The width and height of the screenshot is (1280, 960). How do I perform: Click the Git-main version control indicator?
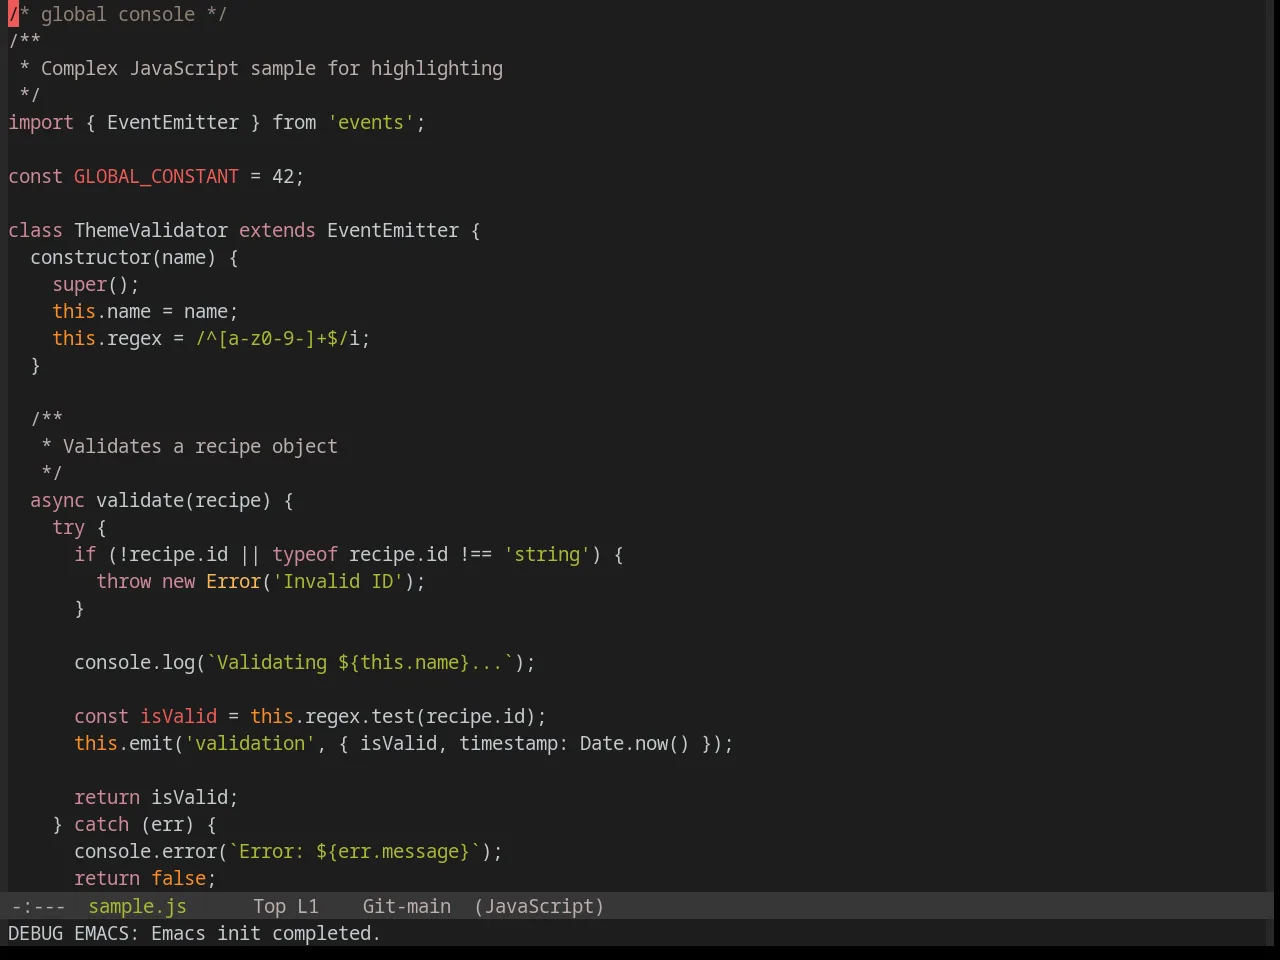click(x=406, y=906)
